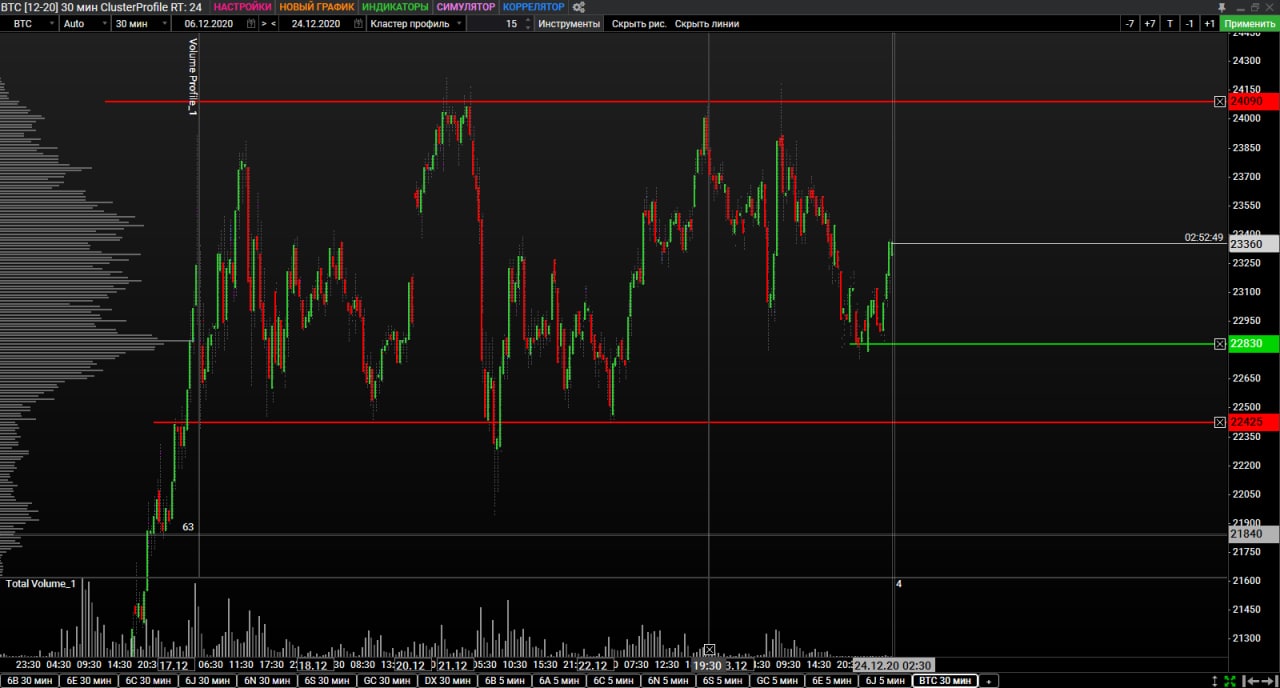Click the narrow-range '> <' button
Image resolution: width=1280 pixels, height=688 pixels.
269,23
